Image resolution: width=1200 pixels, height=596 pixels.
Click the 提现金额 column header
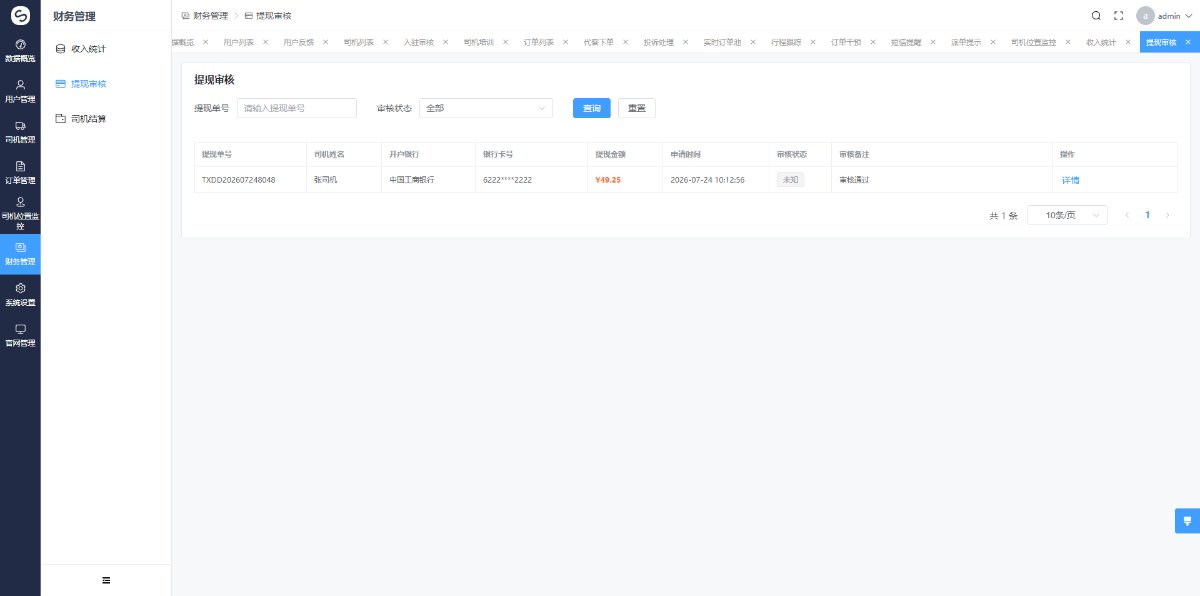tap(608, 155)
